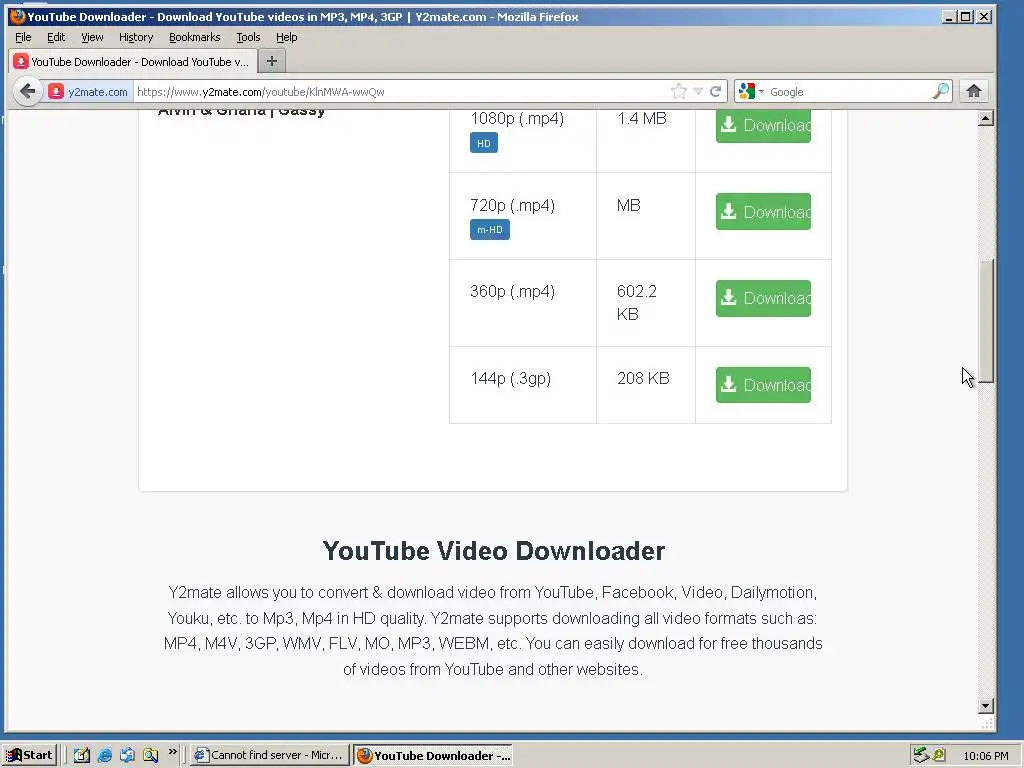Download the 360p mp4 video
Viewport: 1024px width, 768px height.
coord(763,298)
